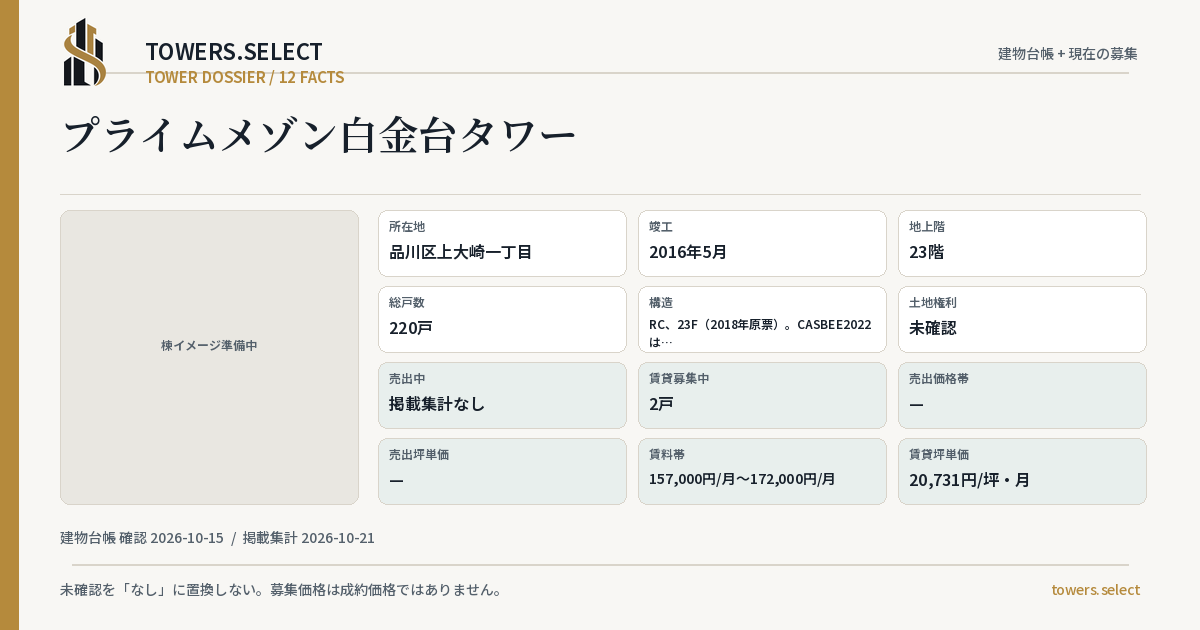Select the 賃料帯 157,000円/月 card
The image size is (1200, 630).
(762, 471)
